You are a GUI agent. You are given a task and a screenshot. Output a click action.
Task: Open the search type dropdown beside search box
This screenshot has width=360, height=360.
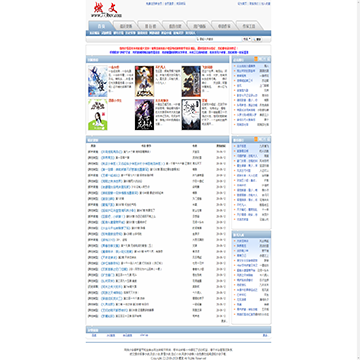point(246,39)
